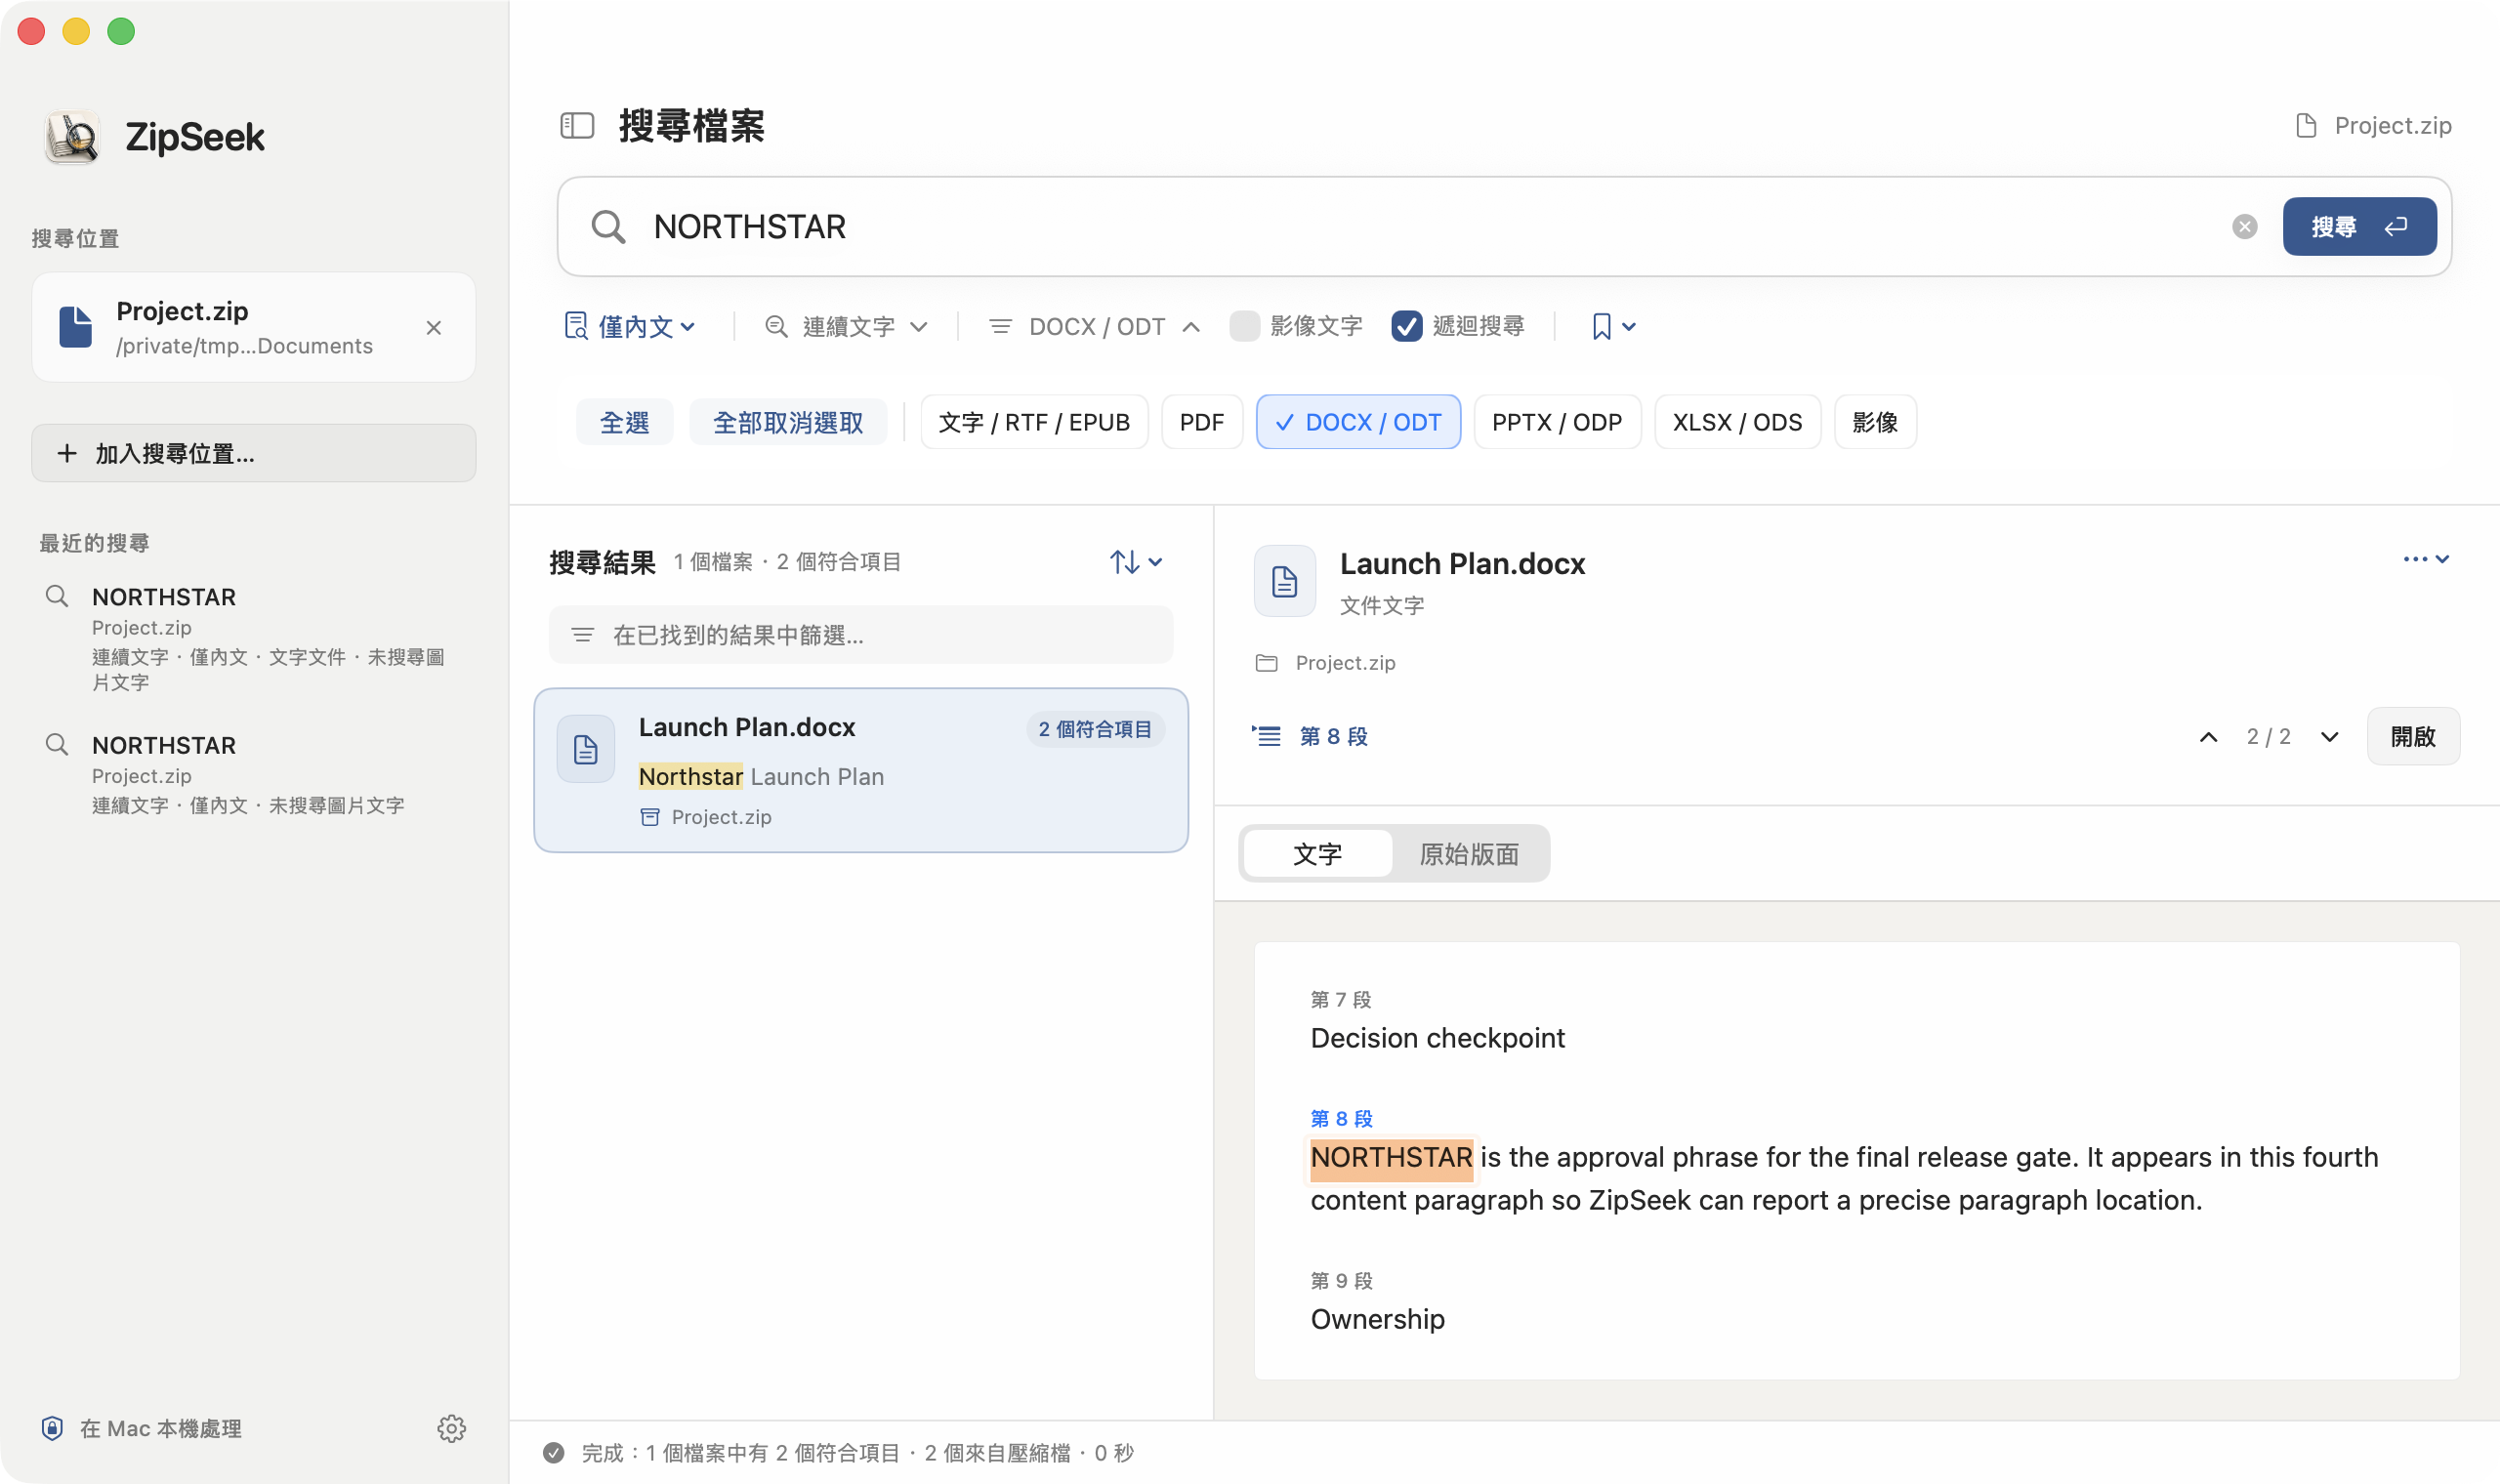2500x1484 pixels.
Task: Collapse the DOCX / ODT file type filter
Action: (x=1094, y=327)
